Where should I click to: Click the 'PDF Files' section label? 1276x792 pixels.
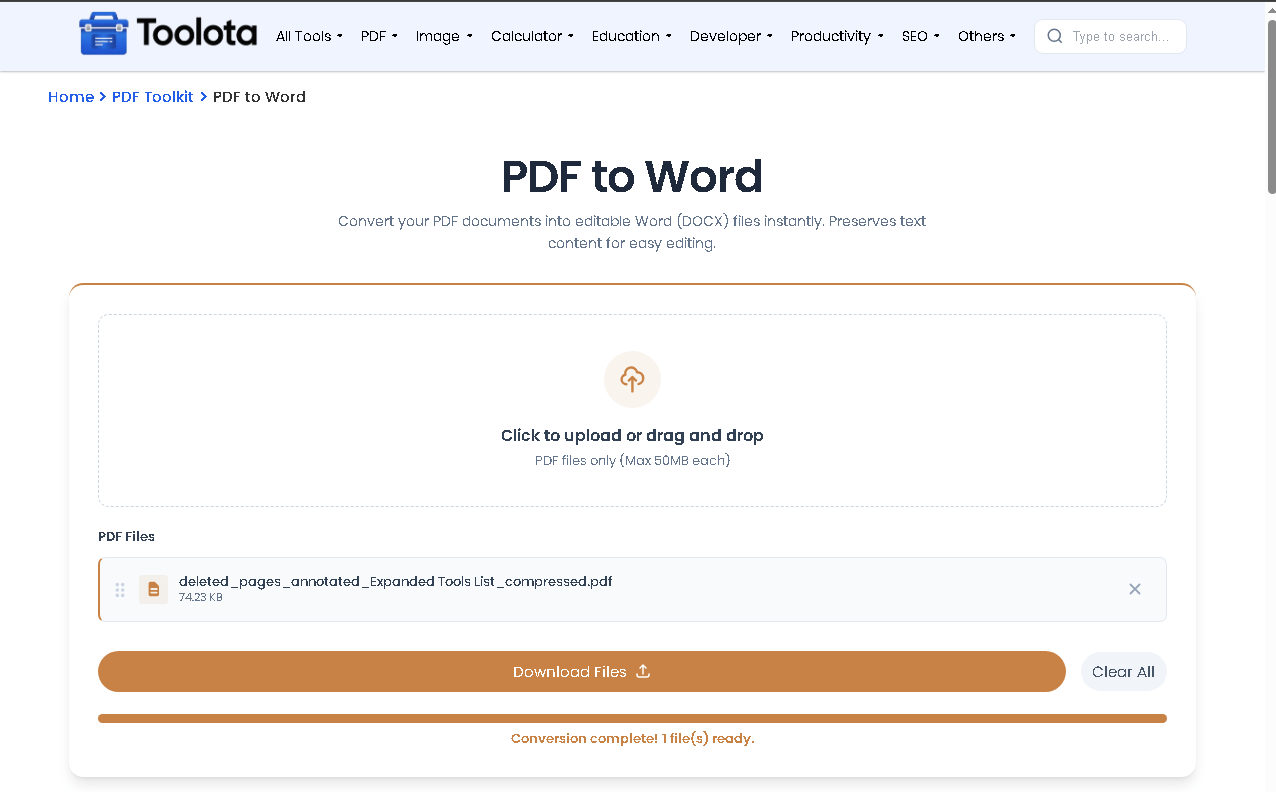point(126,537)
